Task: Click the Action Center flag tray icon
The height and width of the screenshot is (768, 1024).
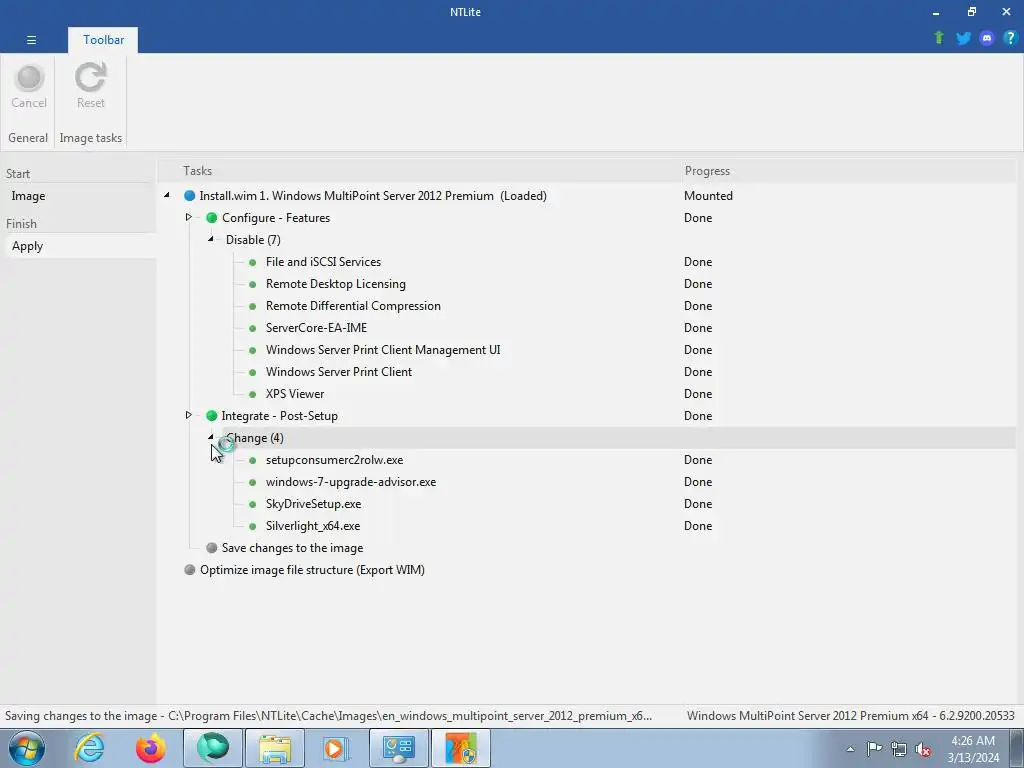Action: click(x=874, y=749)
